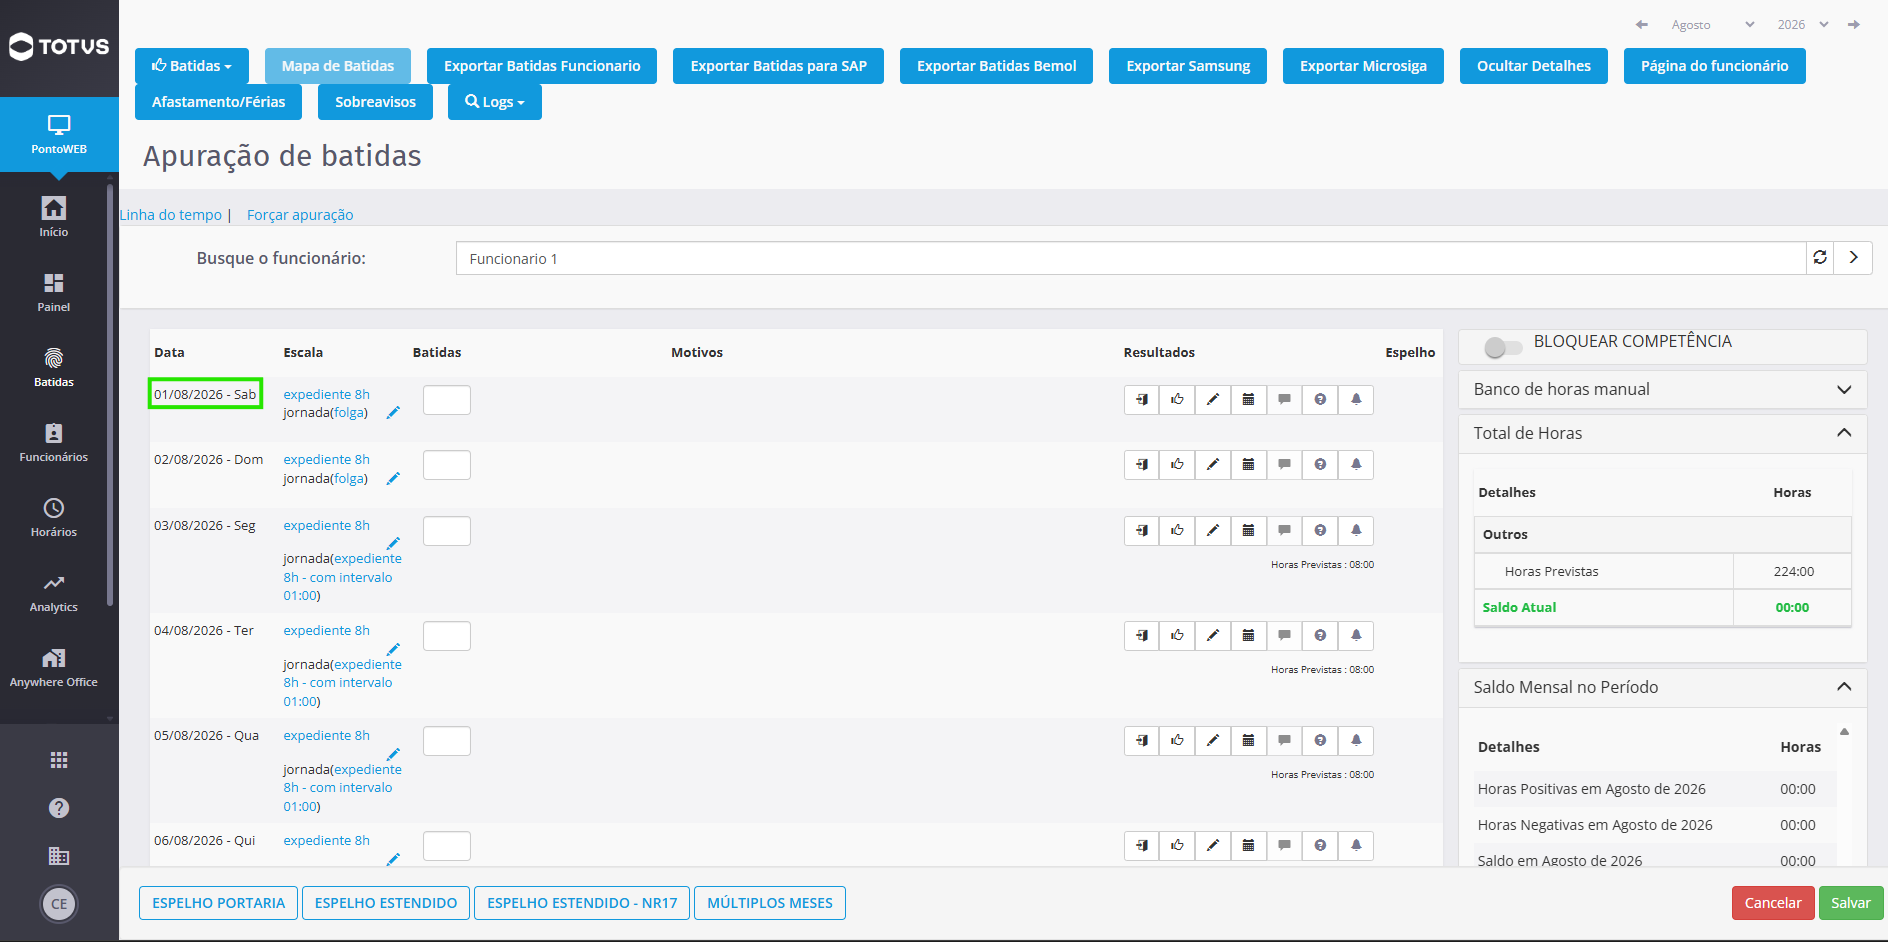Click door entry icon for 01/08/2026 row

(1142, 399)
